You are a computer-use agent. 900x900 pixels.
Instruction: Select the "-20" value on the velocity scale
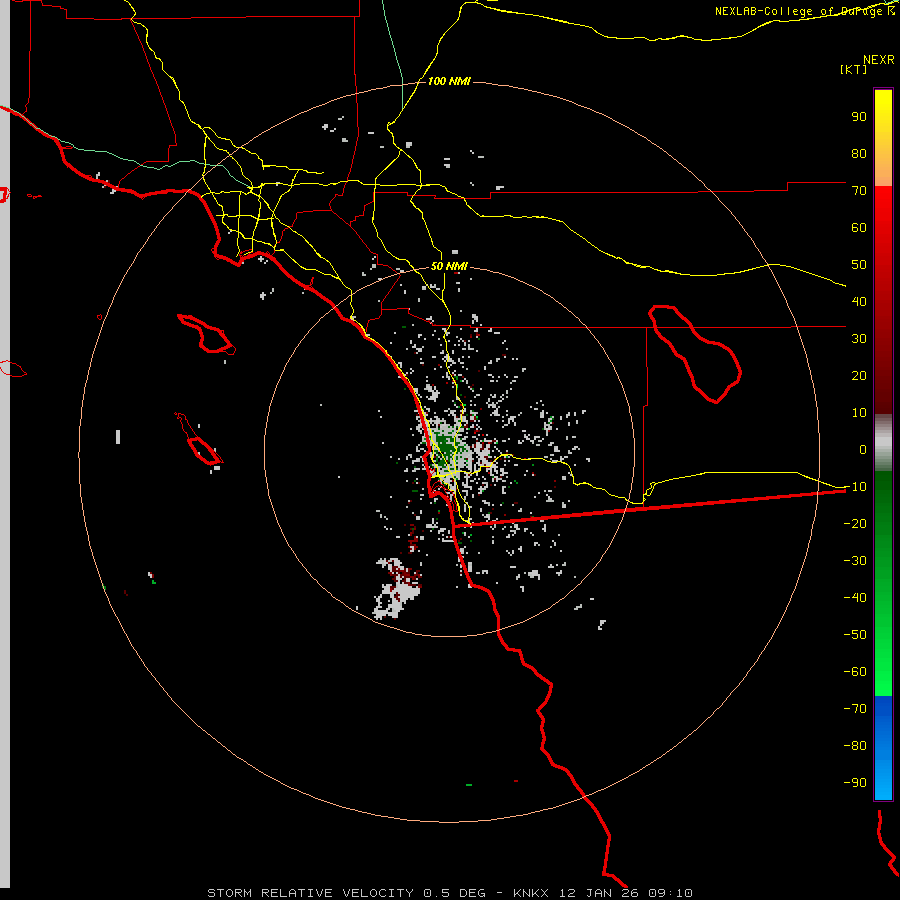click(x=855, y=524)
